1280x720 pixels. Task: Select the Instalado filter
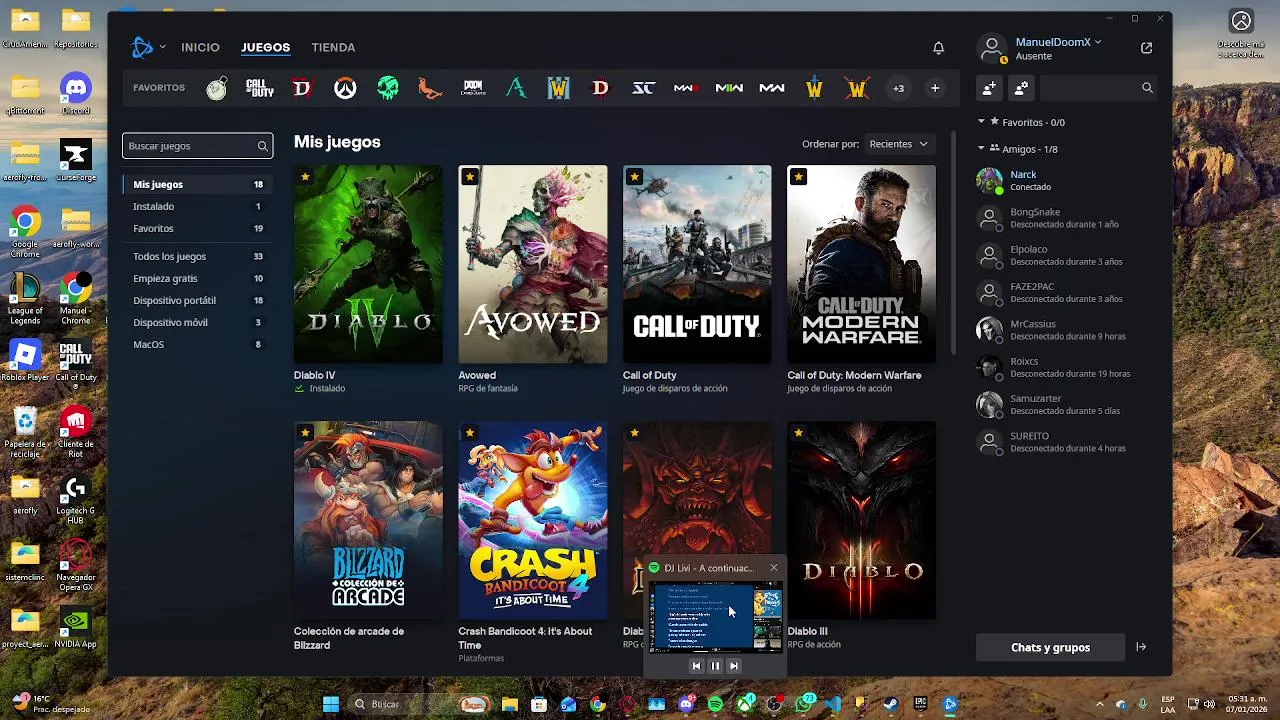pyautogui.click(x=198, y=206)
